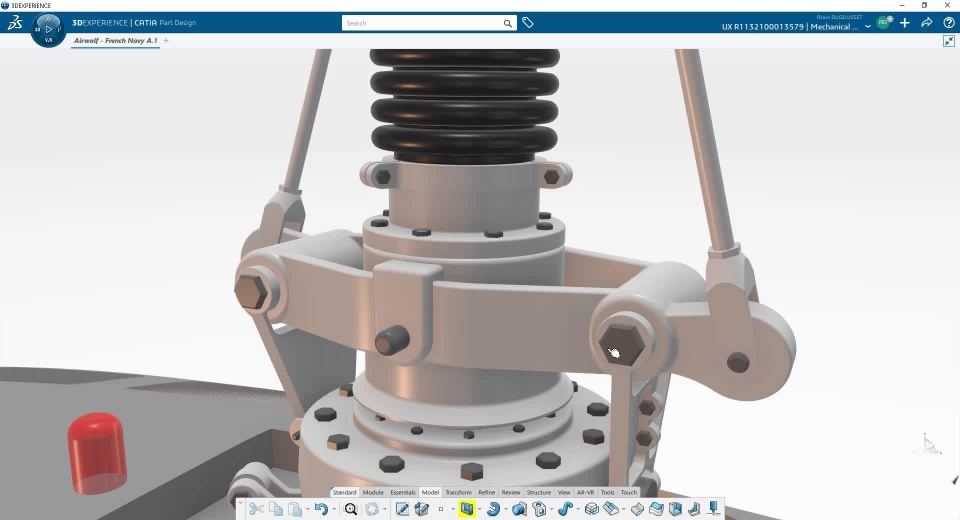Open the tag (6WTags) icon
Viewport: 960px width, 520px height.
click(528, 23)
